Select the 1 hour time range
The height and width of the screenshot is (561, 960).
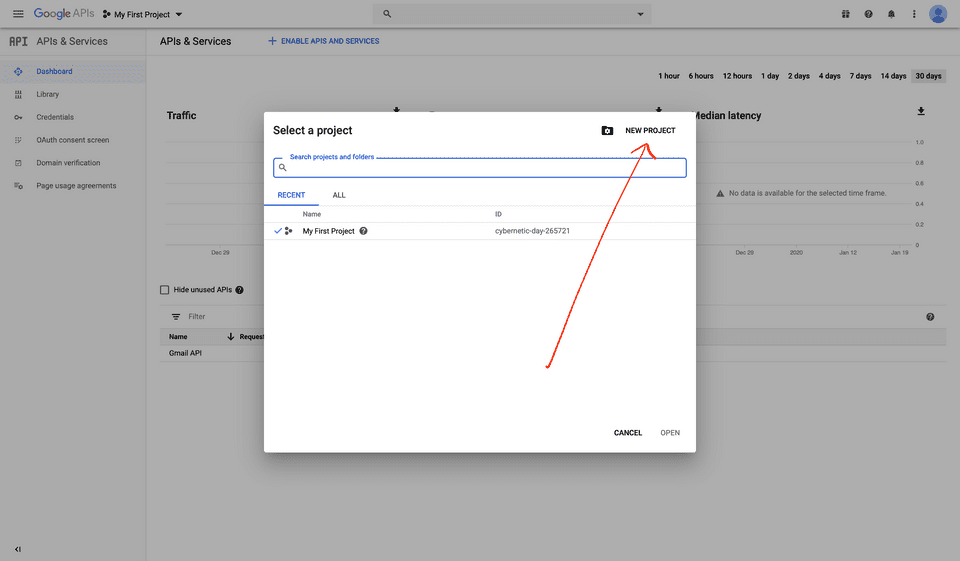[x=669, y=76]
